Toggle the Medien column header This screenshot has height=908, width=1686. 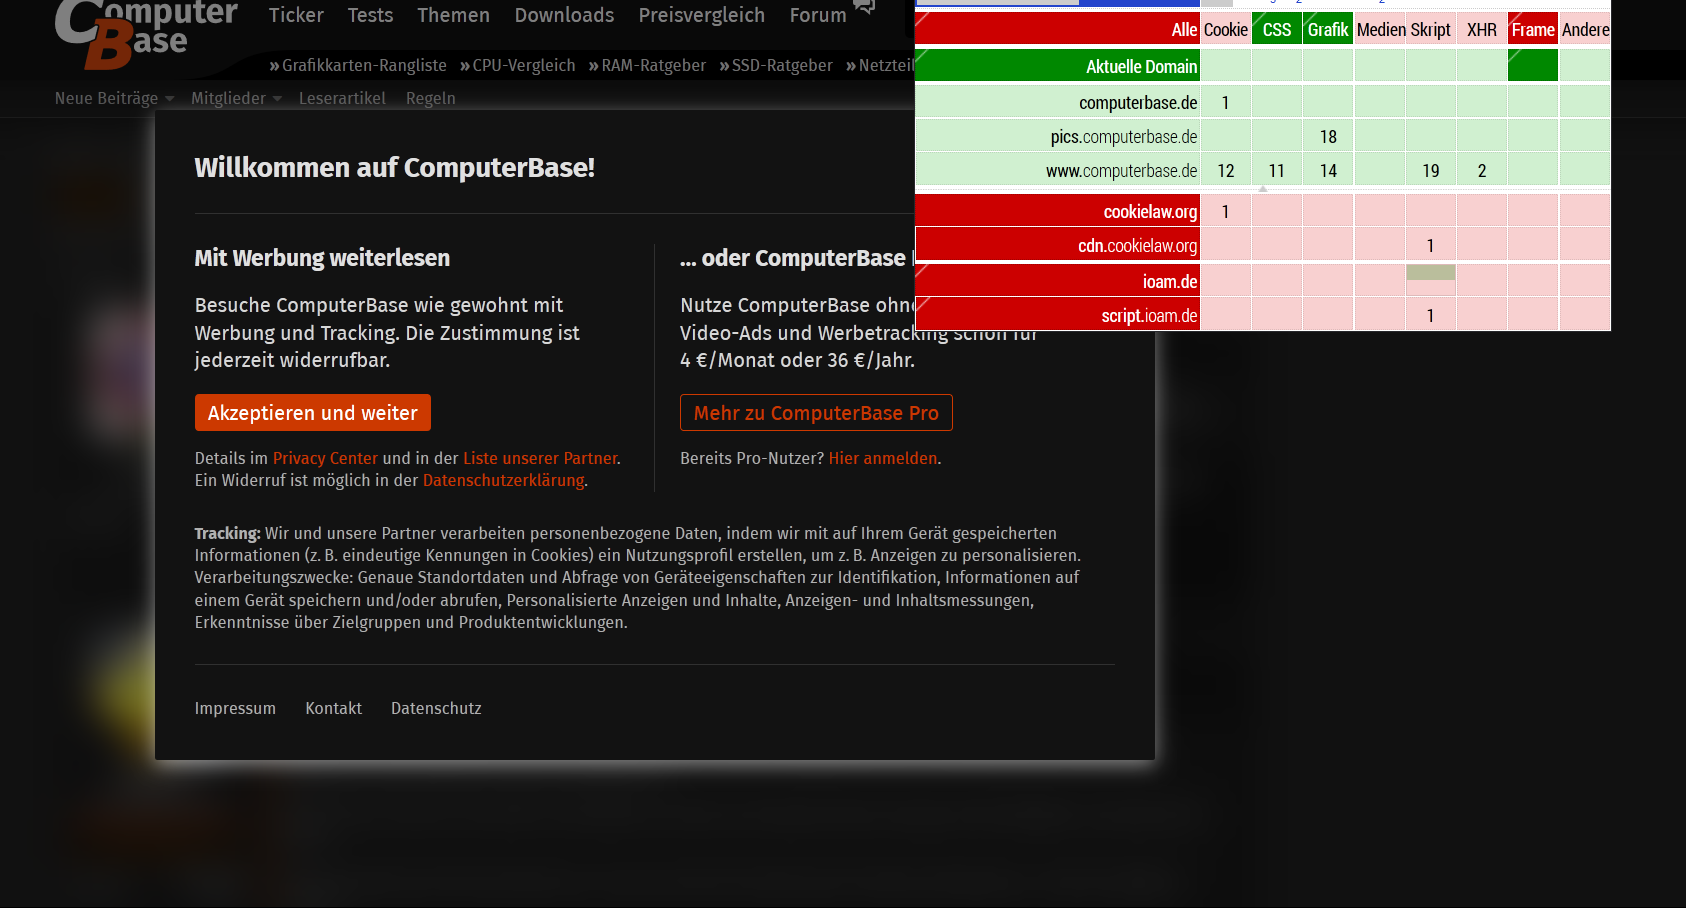point(1380,29)
